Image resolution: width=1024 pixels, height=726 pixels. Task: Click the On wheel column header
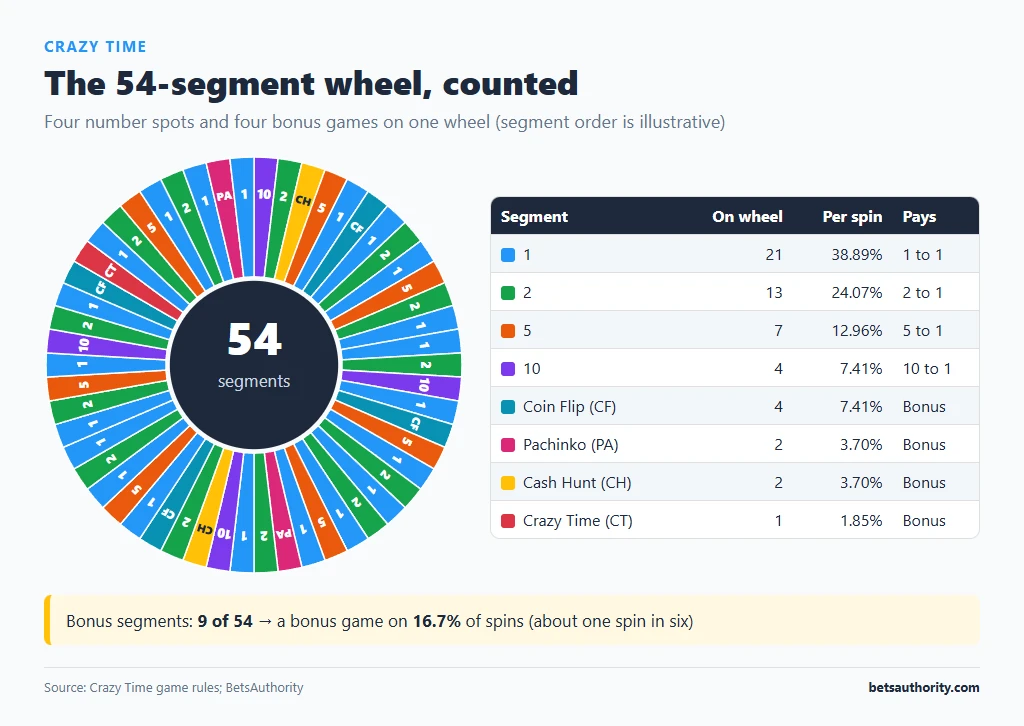(x=747, y=217)
